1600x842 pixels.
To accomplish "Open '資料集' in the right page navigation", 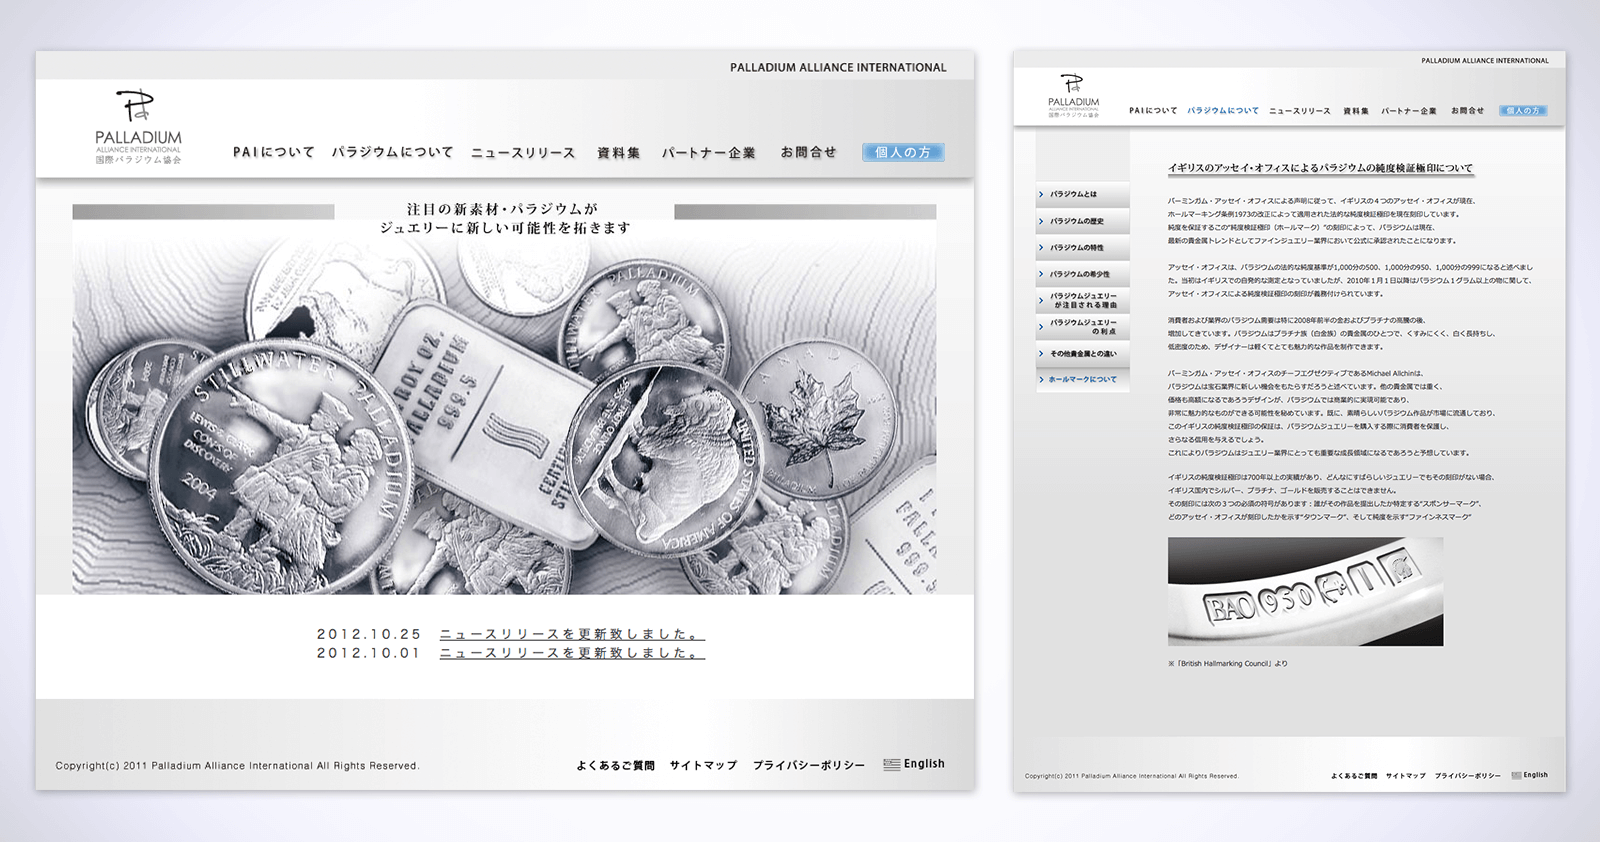I will tap(1356, 111).
